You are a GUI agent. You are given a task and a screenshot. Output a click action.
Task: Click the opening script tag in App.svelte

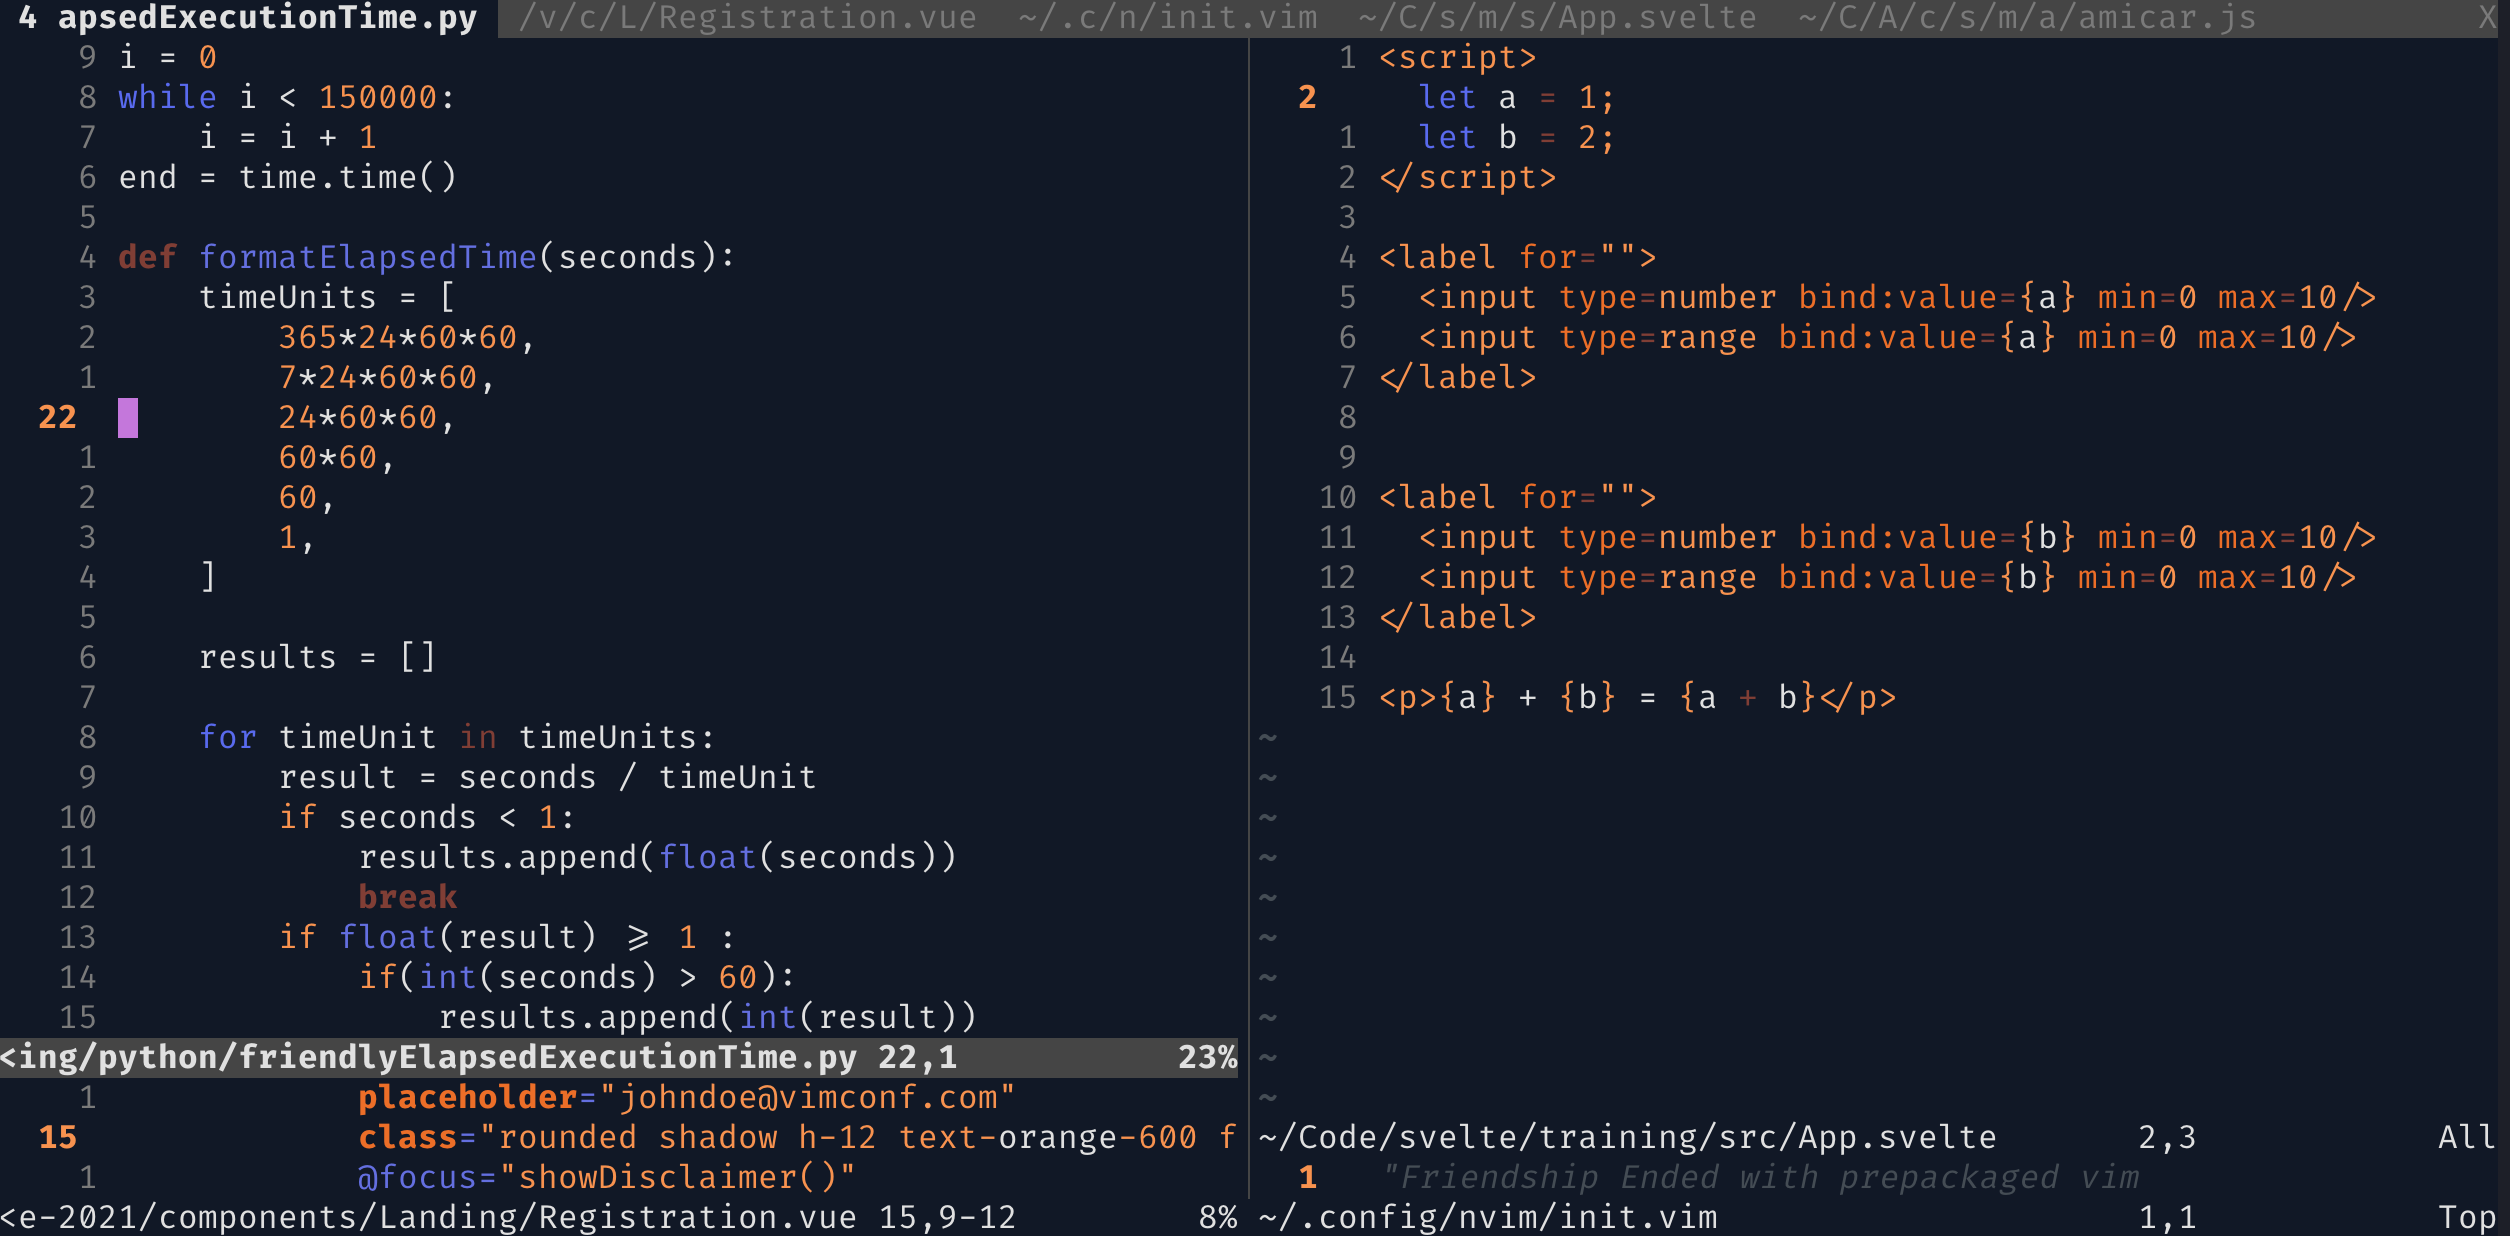click(1457, 57)
